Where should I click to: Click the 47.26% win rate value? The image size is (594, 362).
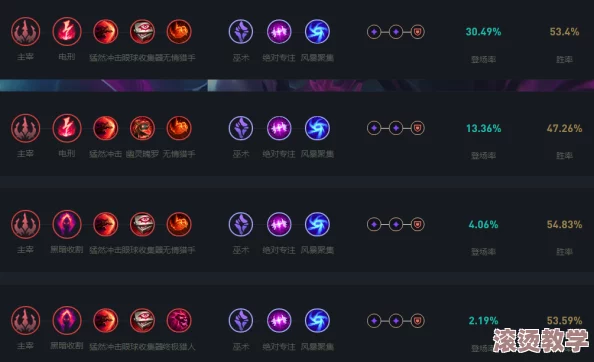[x=564, y=128]
